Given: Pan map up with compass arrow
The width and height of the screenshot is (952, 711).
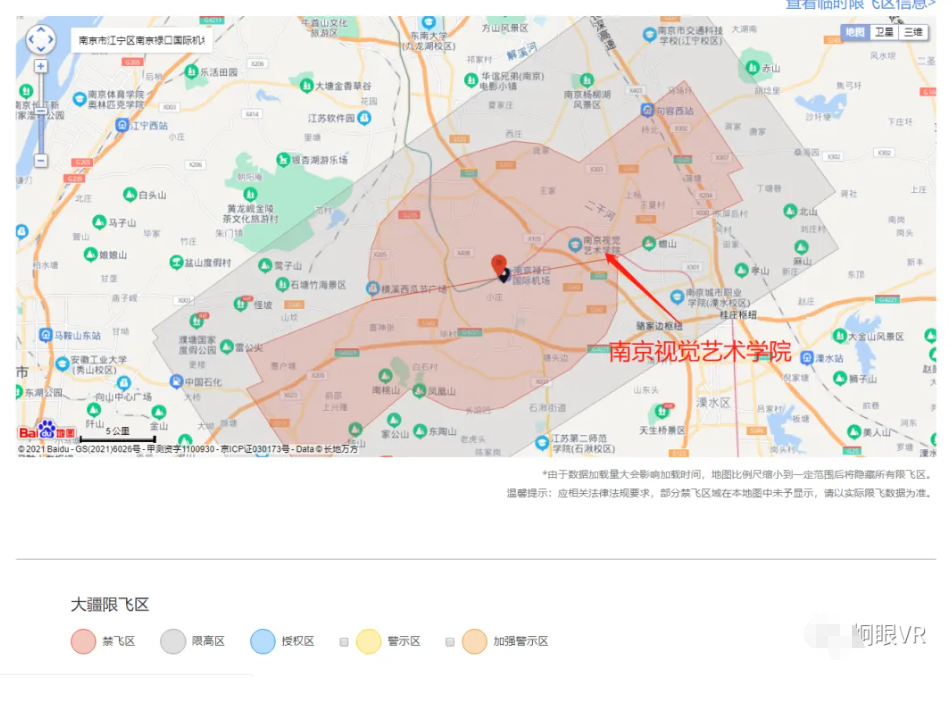Looking at the screenshot, I should (41, 29).
